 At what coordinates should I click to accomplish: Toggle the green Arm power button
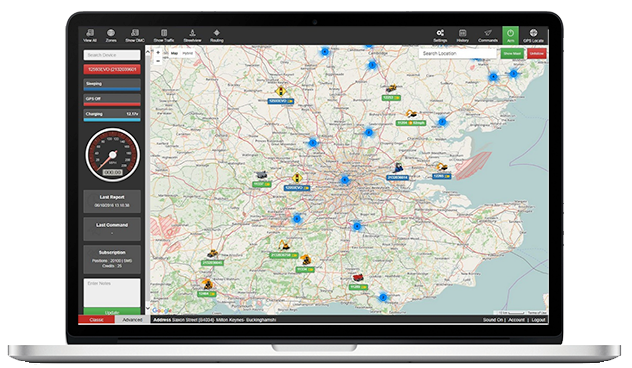click(x=510, y=35)
